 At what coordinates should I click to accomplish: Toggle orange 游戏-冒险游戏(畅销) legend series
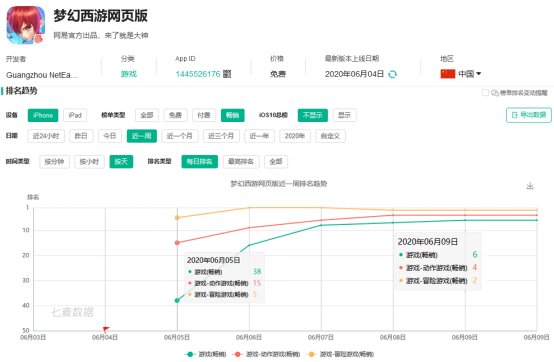[x=340, y=354]
